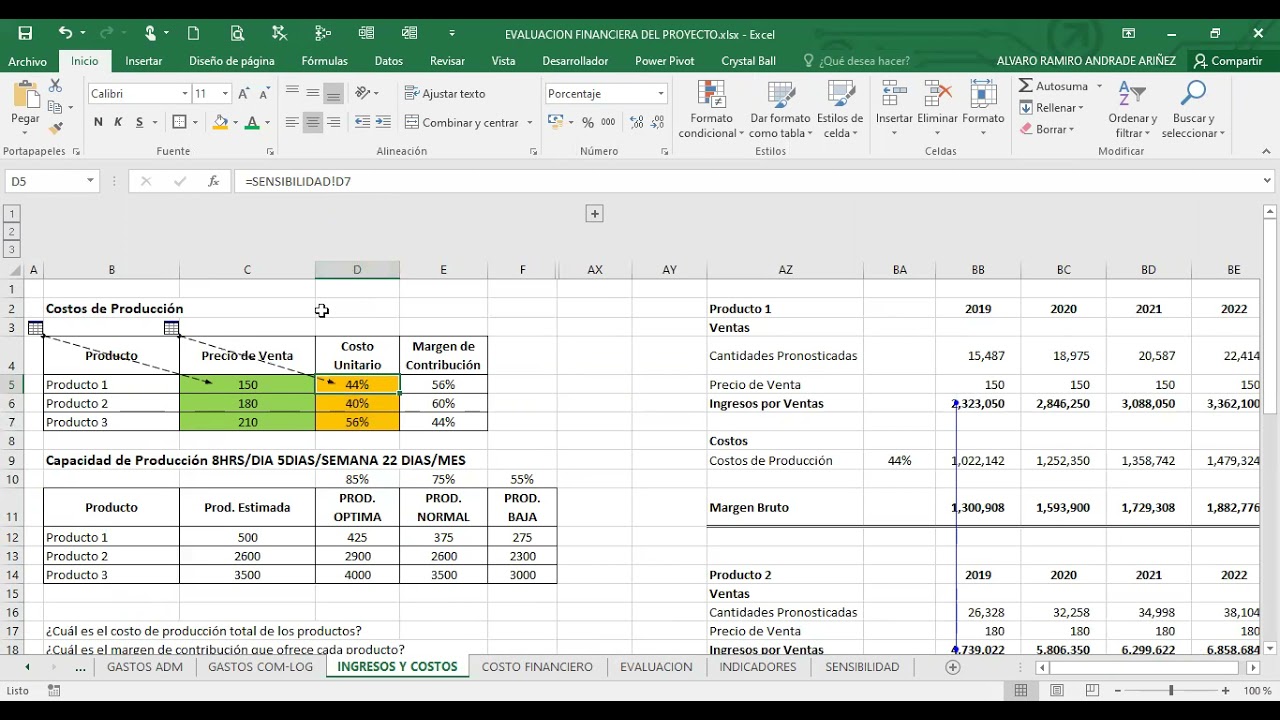The width and height of the screenshot is (1280, 720).
Task: Click zoom in plus on slider
Action: 1225,690
